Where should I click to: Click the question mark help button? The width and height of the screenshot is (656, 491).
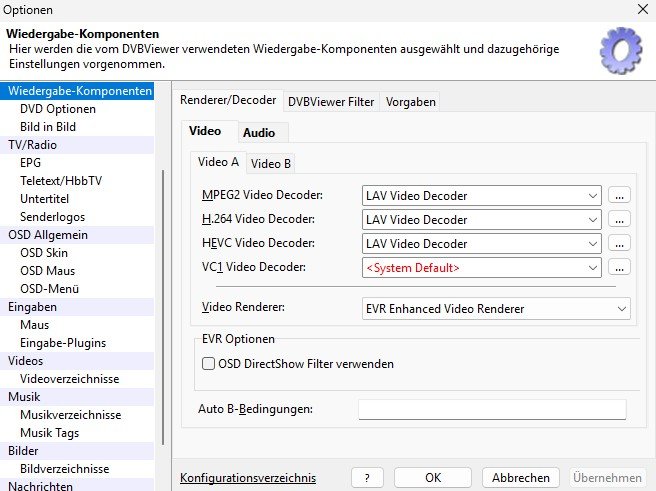point(367,478)
